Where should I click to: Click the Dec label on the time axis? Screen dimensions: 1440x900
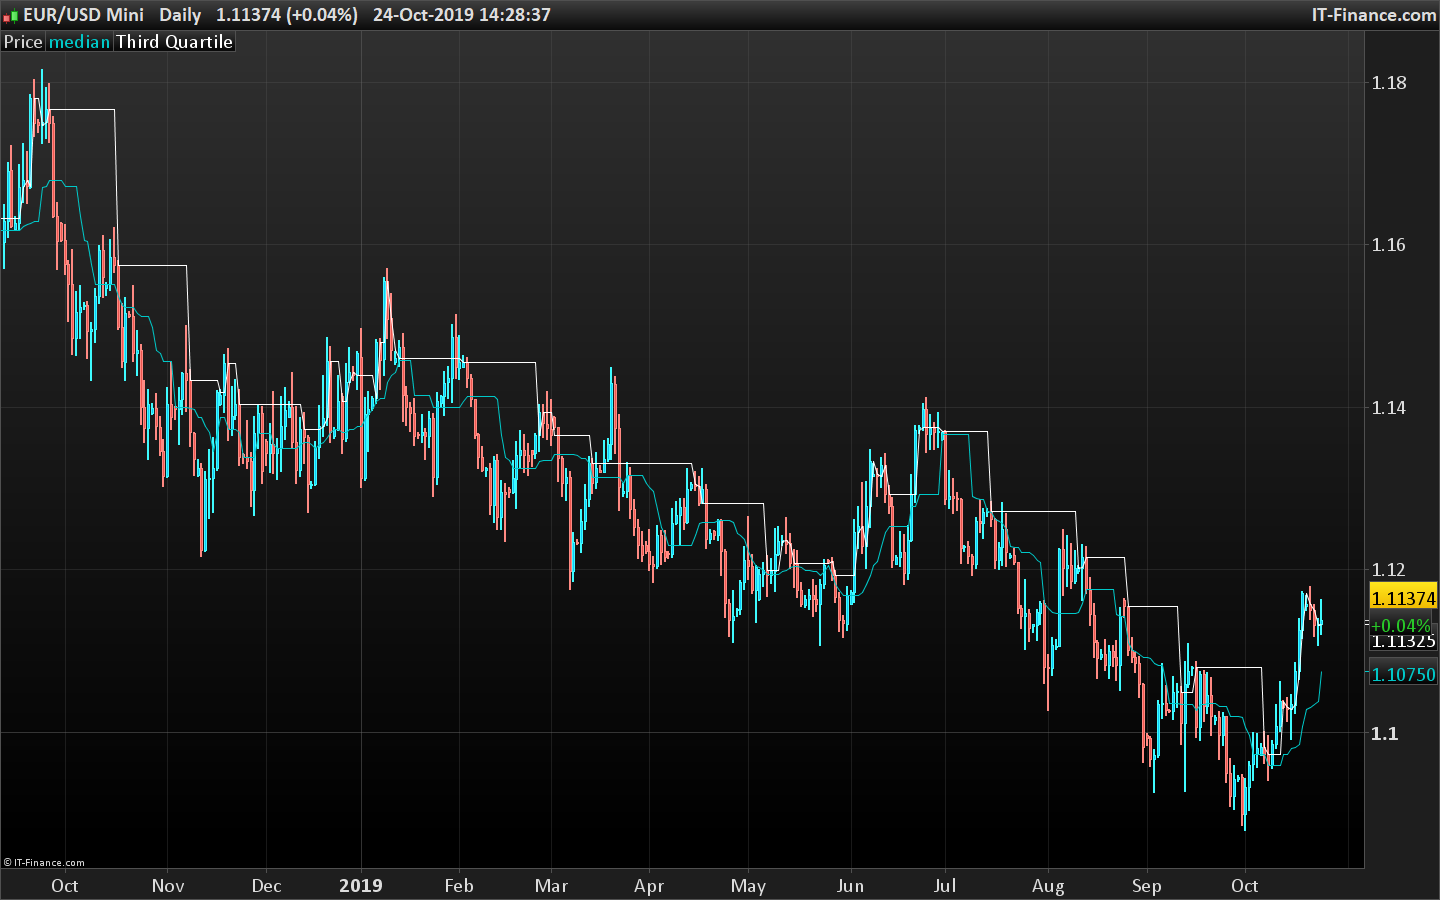(x=267, y=886)
